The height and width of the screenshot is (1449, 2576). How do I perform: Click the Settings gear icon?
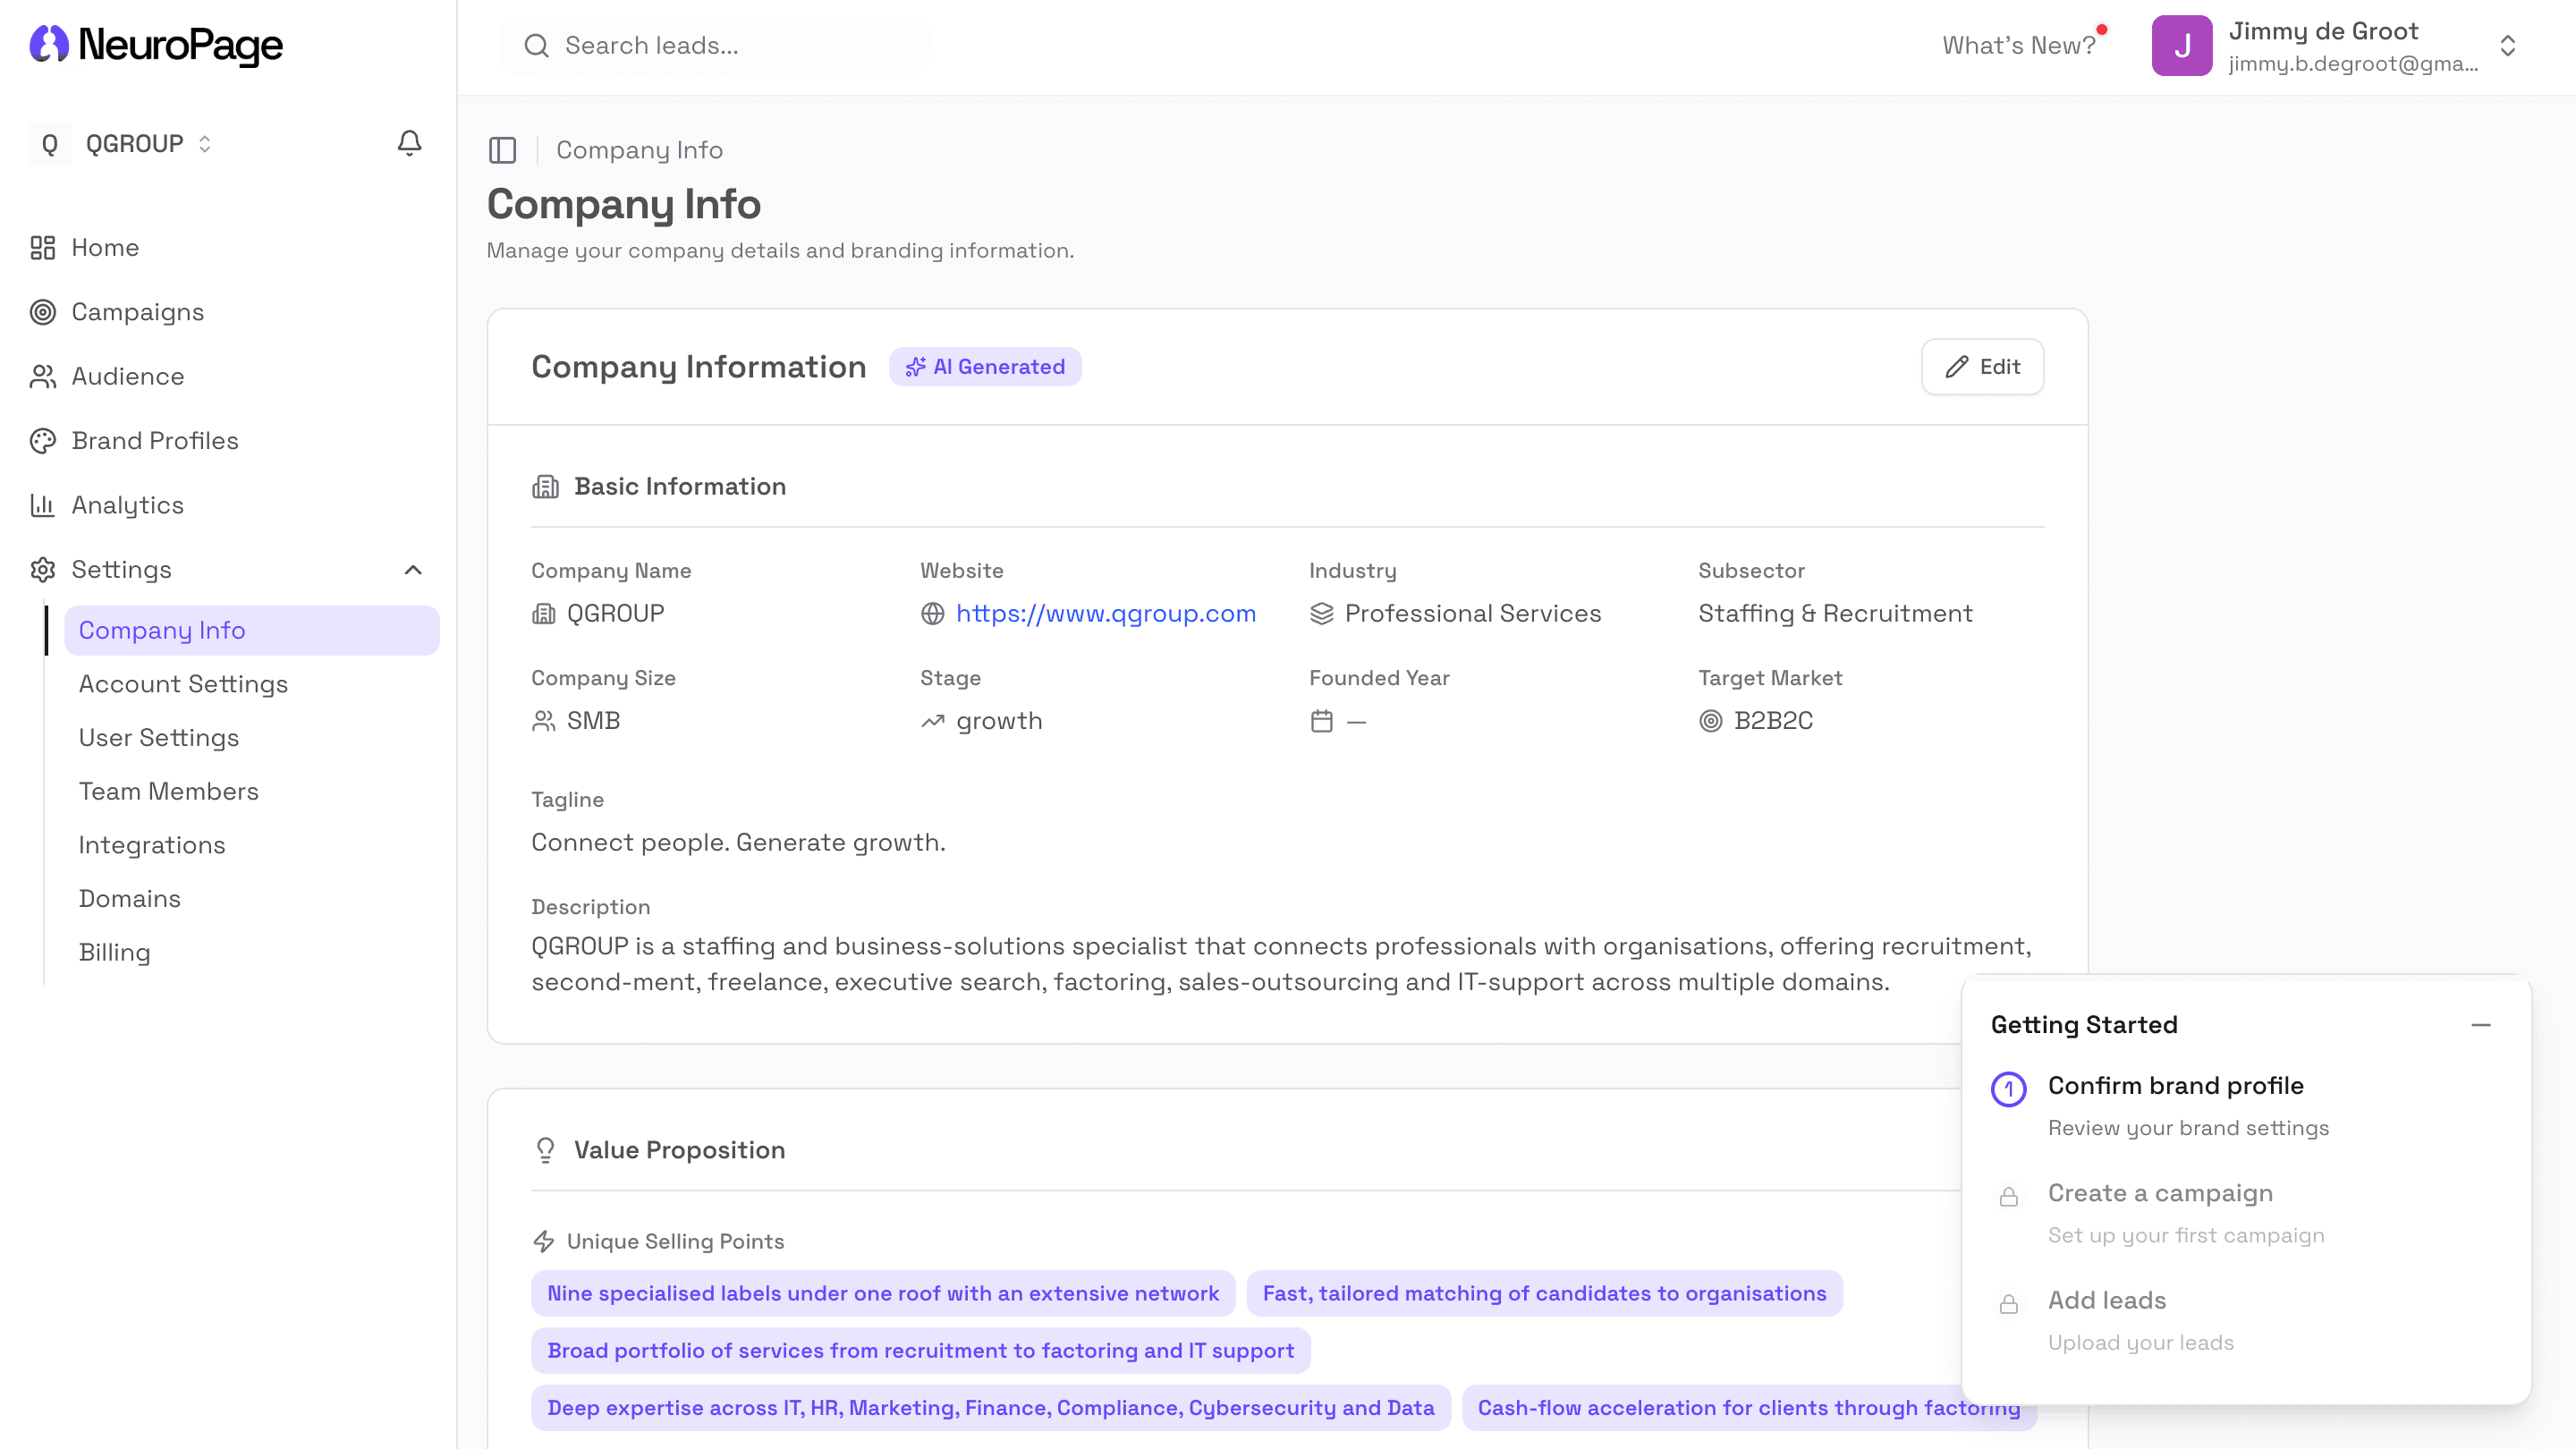tap(43, 569)
